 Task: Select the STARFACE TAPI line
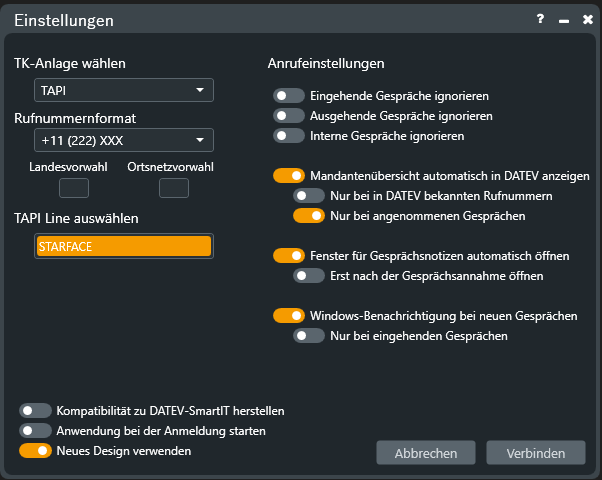[124, 246]
